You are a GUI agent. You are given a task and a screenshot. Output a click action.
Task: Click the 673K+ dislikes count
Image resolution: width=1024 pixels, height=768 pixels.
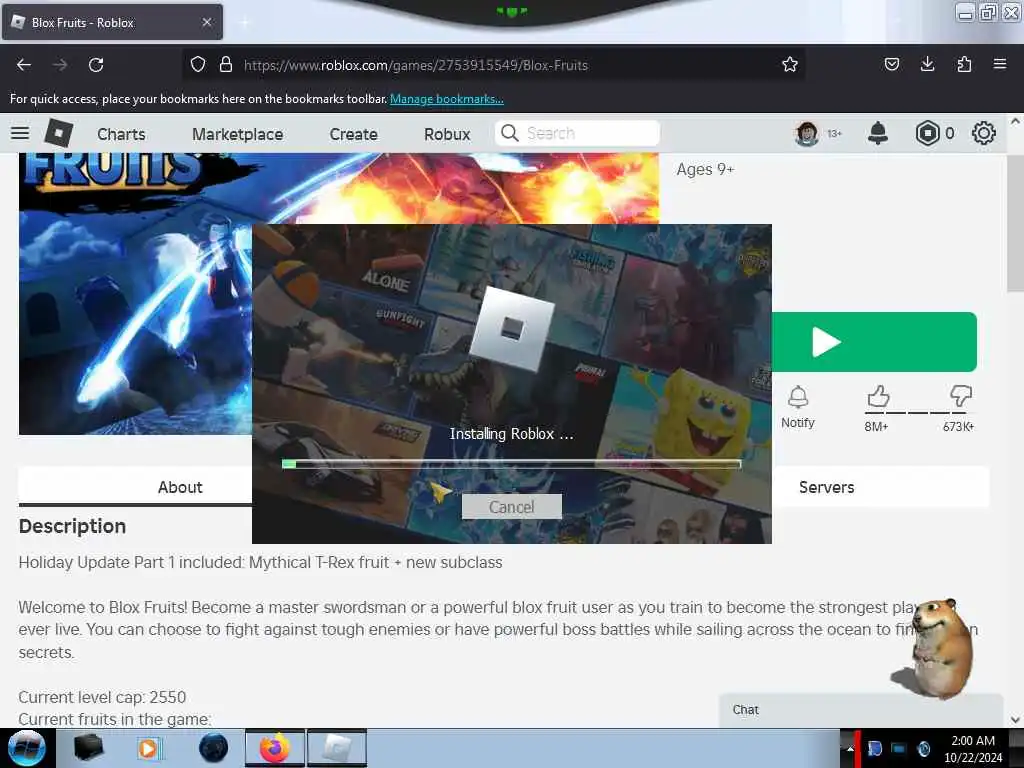tap(958, 426)
